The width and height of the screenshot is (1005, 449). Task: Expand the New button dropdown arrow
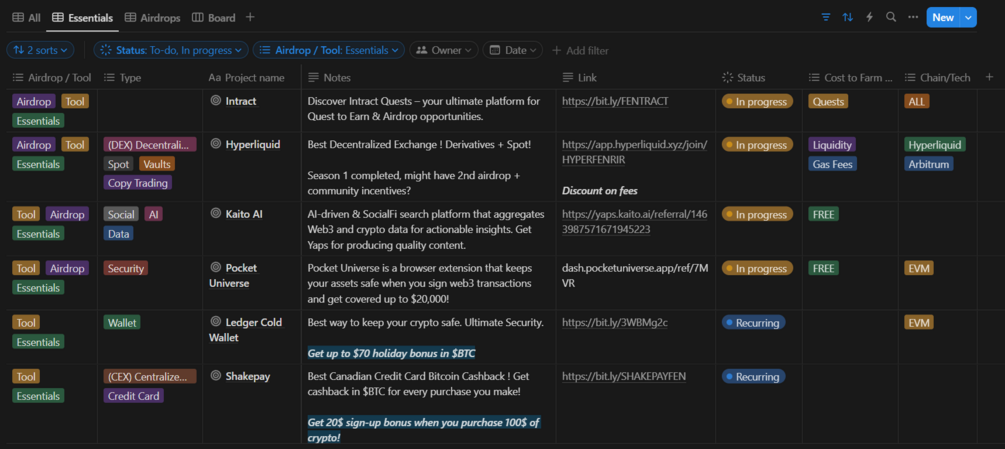[968, 17]
